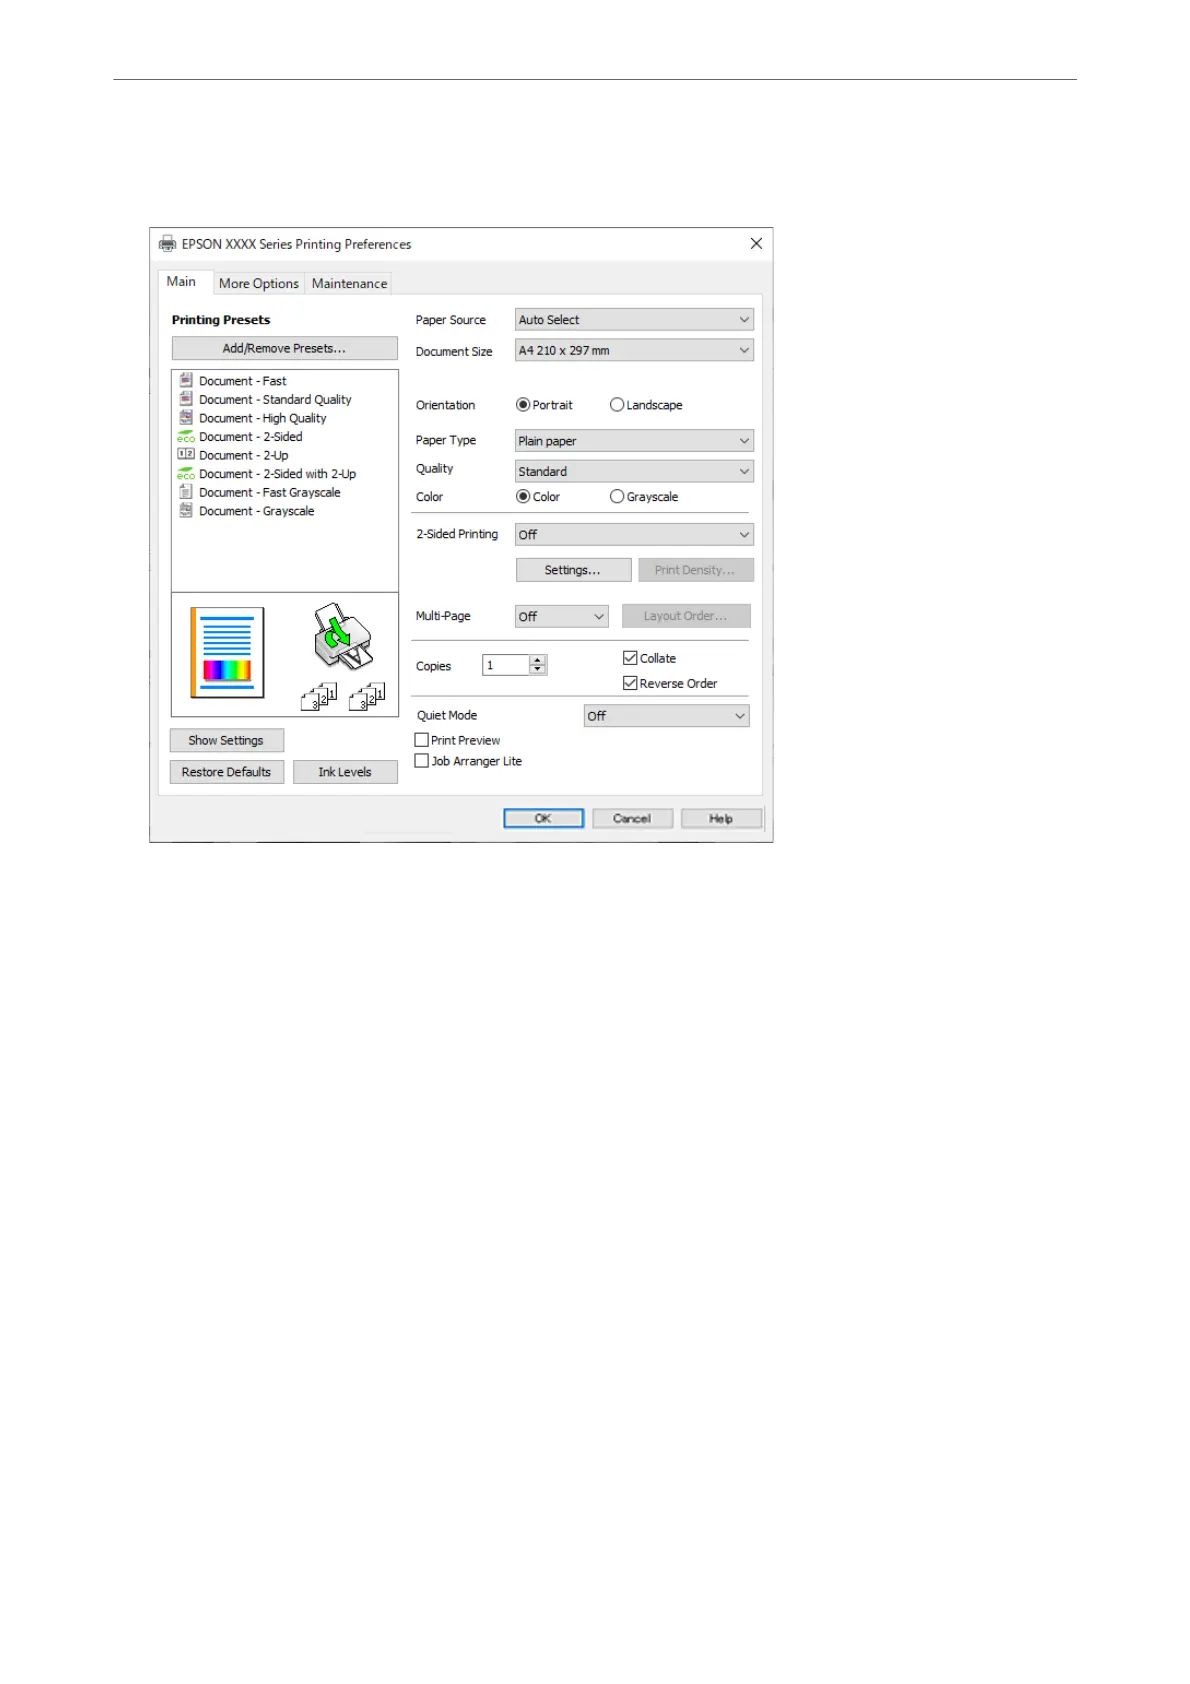Open the Quiet Mode dropdown
The width and height of the screenshot is (1190, 1684).
666,716
